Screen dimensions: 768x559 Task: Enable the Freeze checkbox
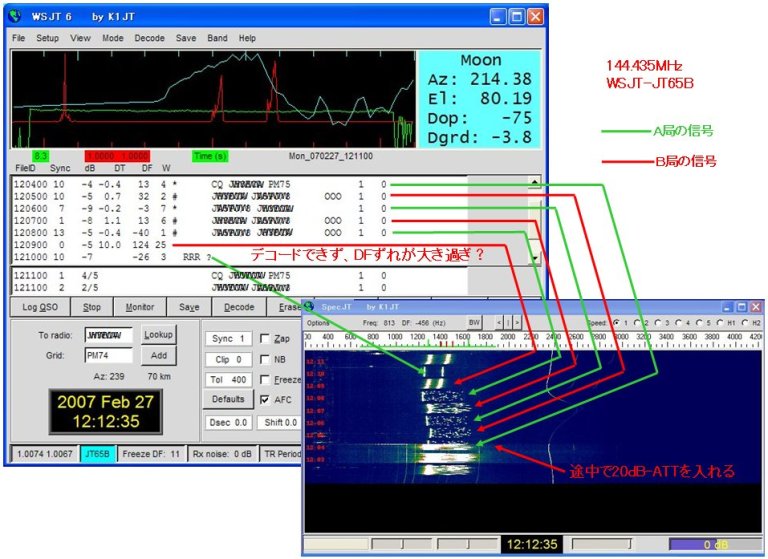click(265, 380)
